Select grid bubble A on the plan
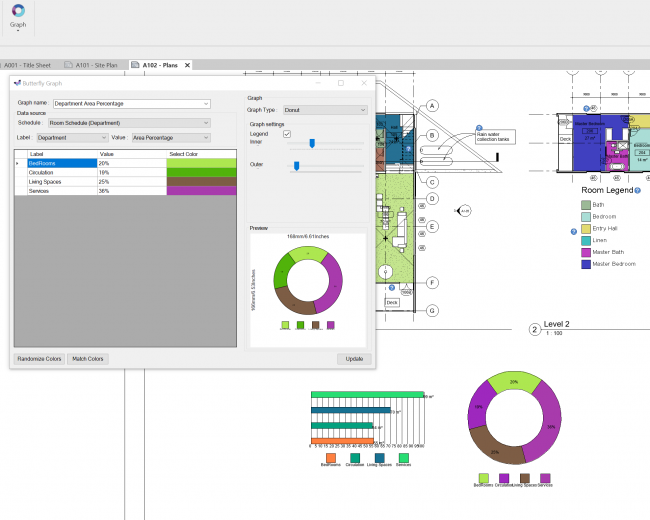 pos(433,106)
